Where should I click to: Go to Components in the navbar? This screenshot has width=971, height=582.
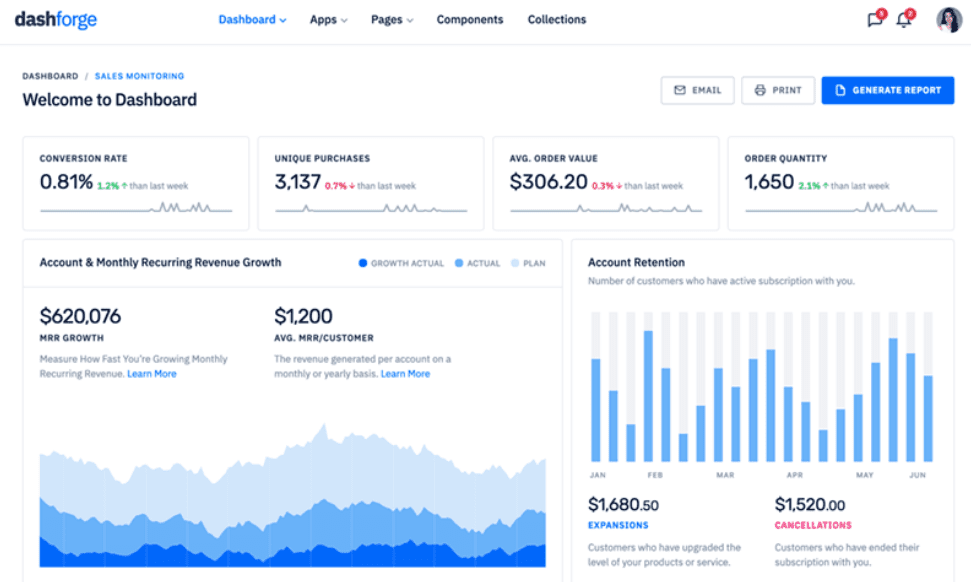pos(470,20)
